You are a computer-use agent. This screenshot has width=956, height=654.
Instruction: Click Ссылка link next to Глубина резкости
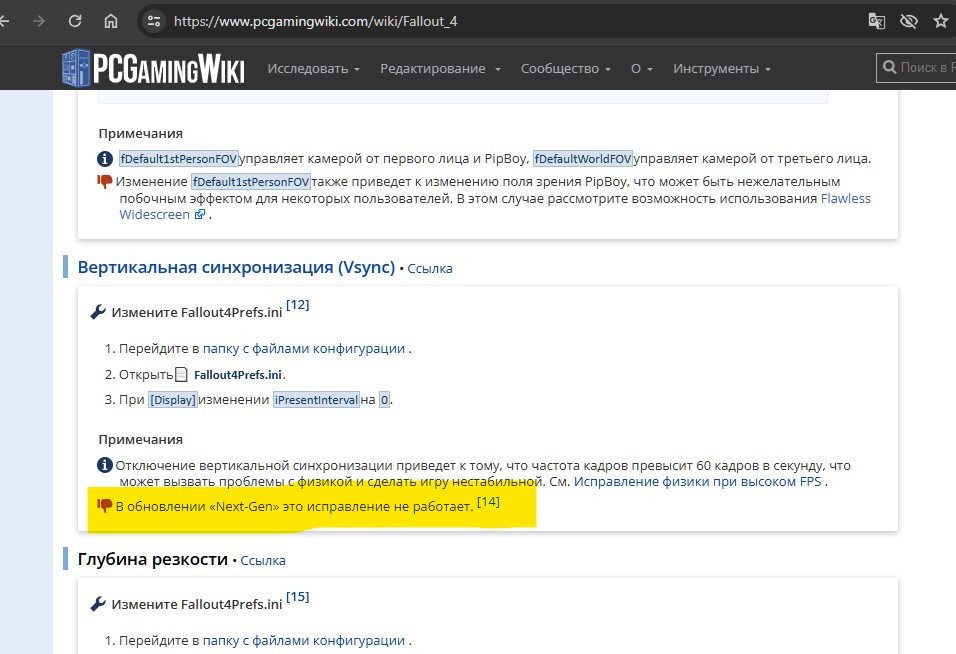click(263, 560)
